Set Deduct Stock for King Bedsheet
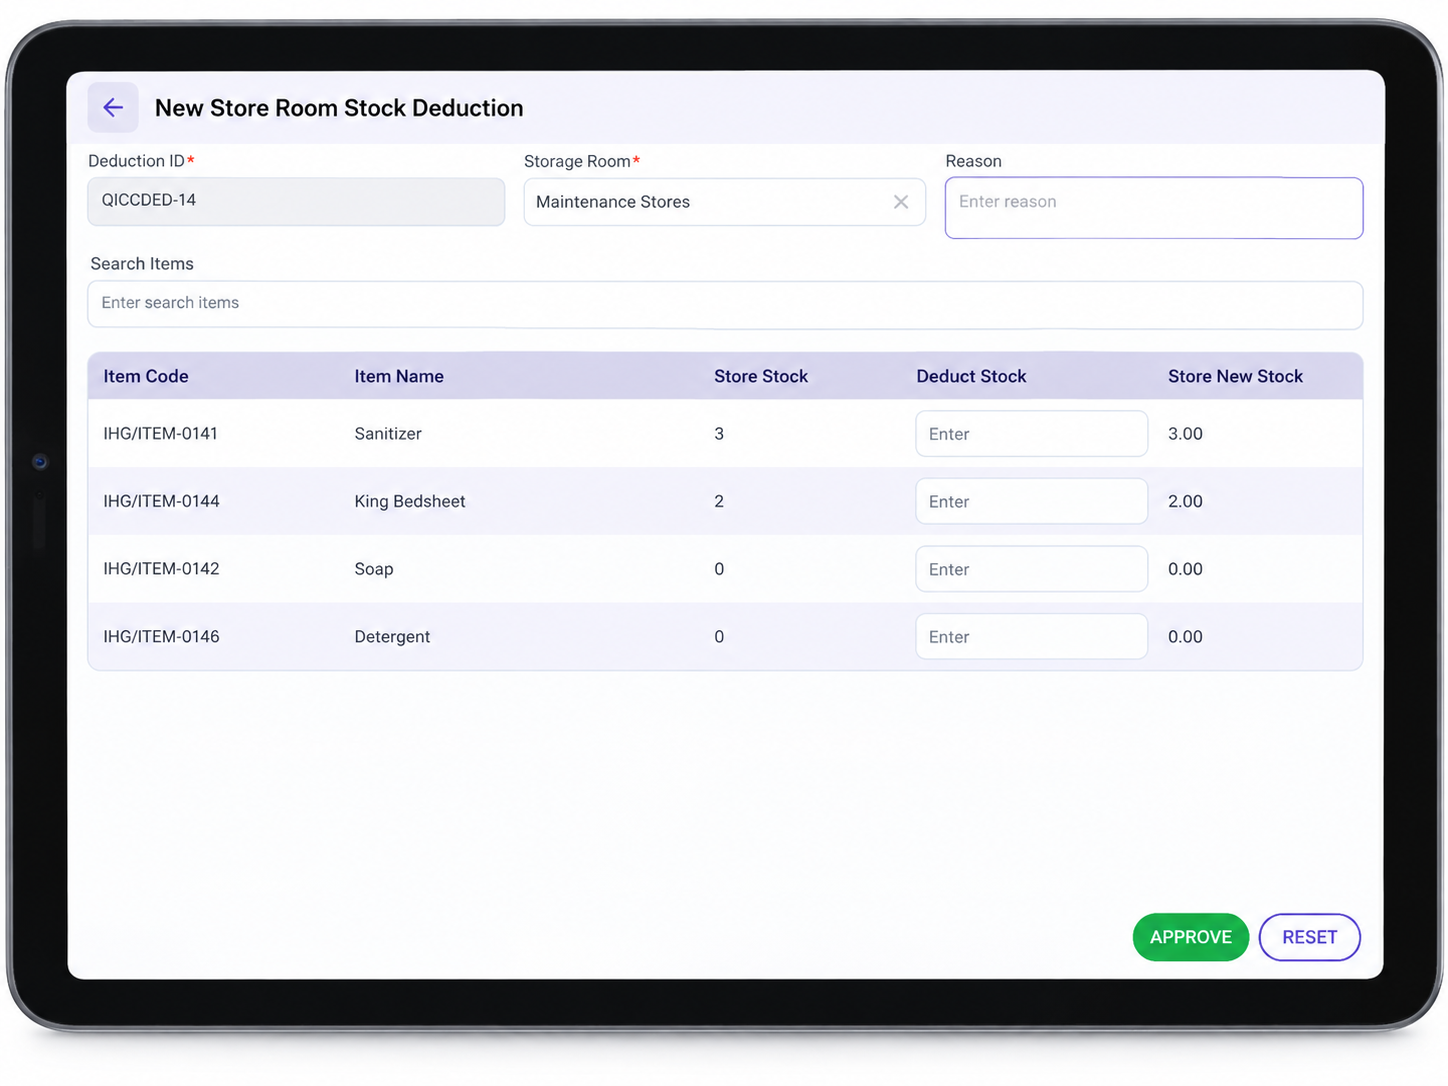 1031,501
